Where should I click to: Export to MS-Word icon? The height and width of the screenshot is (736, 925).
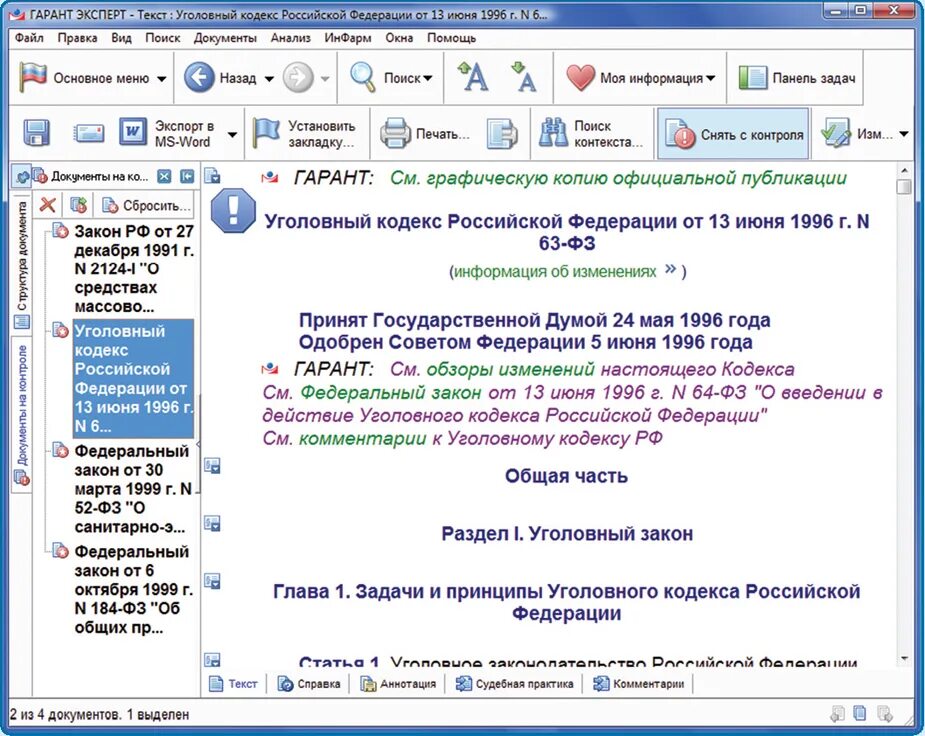tap(133, 132)
